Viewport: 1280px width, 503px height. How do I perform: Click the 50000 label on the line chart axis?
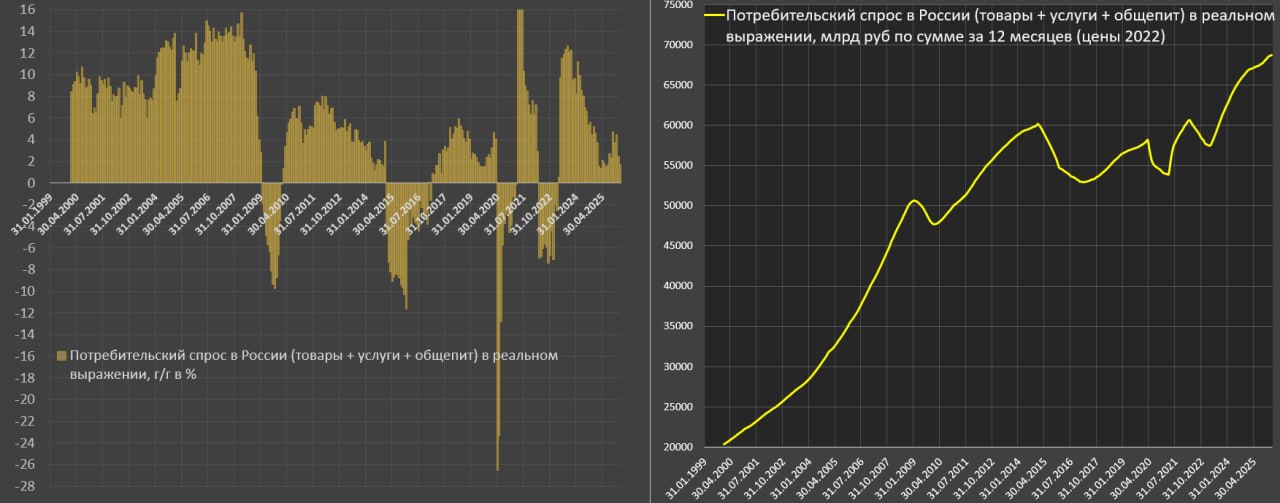click(x=677, y=206)
